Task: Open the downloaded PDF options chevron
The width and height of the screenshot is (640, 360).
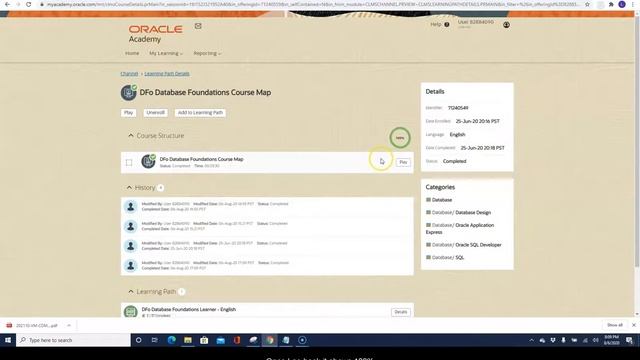Action: point(69,325)
